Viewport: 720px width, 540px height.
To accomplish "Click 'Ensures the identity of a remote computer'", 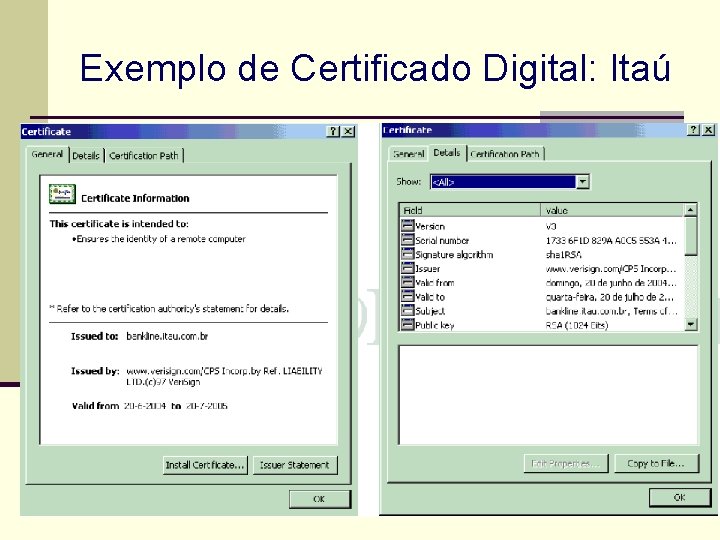I will point(161,239).
